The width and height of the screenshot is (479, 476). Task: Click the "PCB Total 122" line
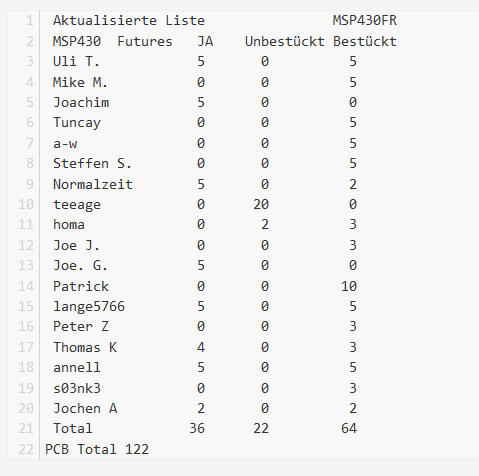(x=97, y=450)
